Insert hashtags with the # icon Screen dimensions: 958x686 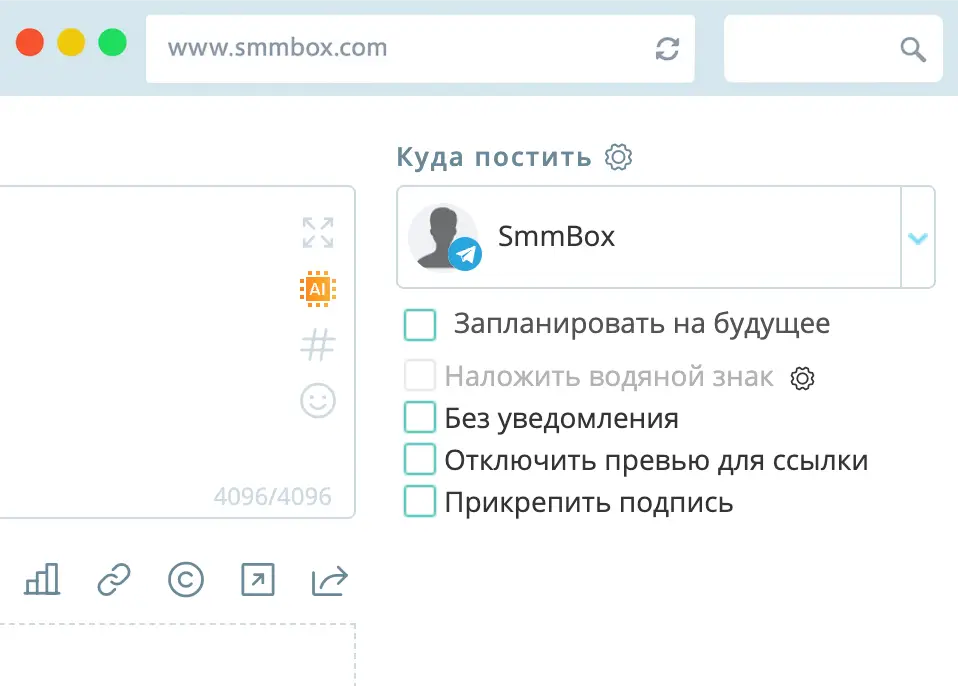[318, 345]
